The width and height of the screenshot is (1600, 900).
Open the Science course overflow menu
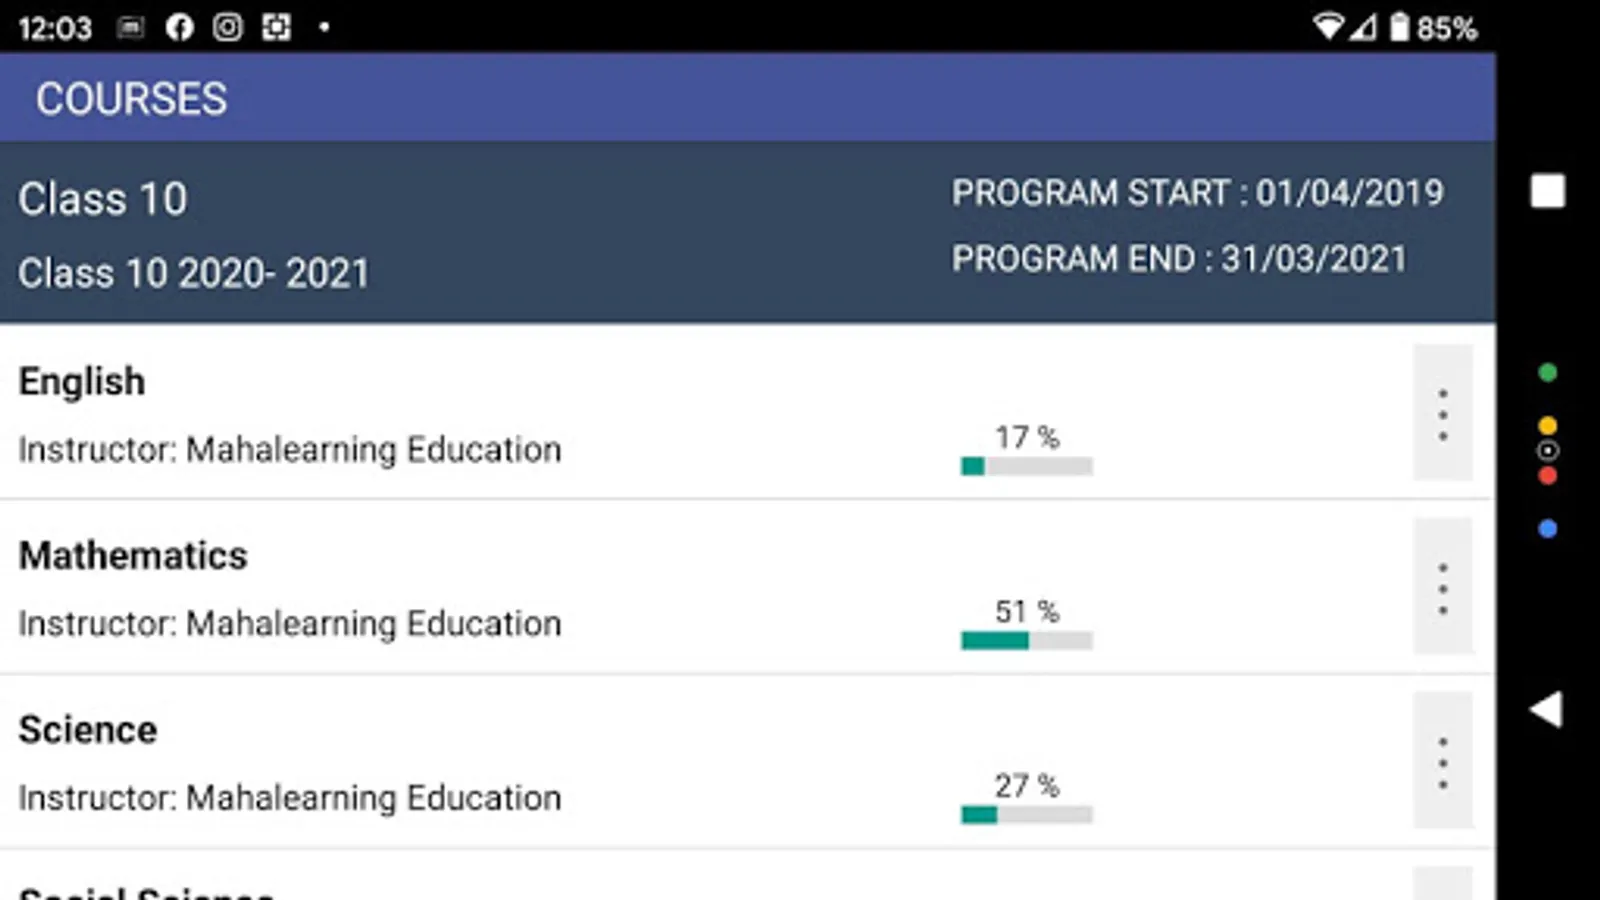(x=1442, y=762)
